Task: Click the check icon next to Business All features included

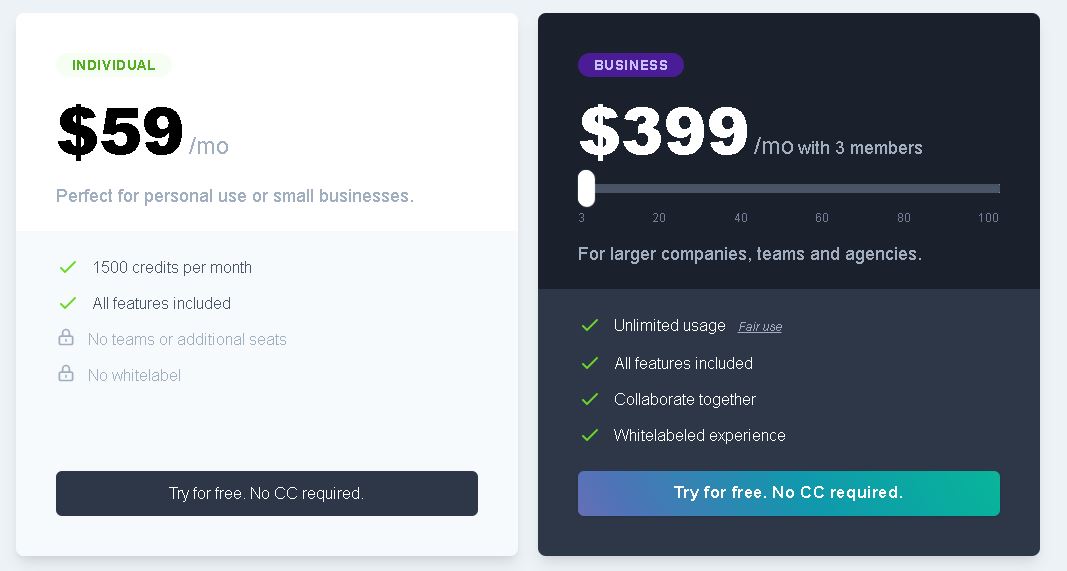Action: click(x=590, y=363)
